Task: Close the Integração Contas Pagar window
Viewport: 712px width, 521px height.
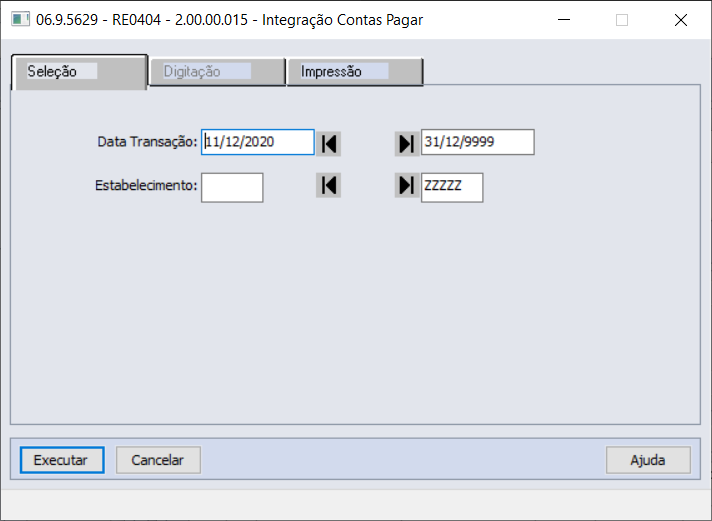Action: pos(681,20)
